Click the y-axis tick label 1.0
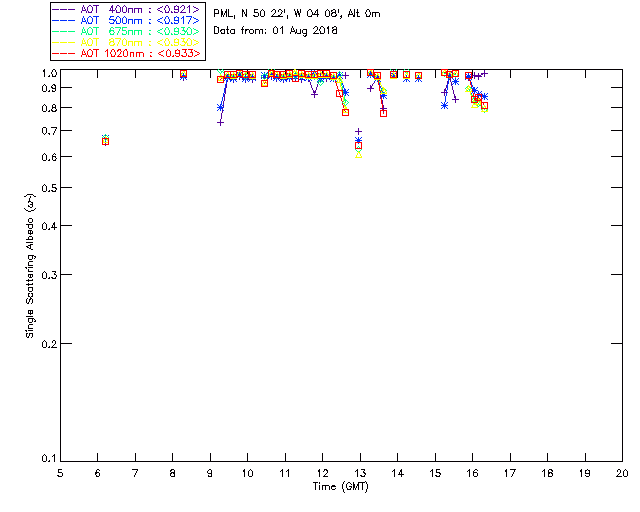The height and width of the screenshot is (512, 640). tap(49, 73)
